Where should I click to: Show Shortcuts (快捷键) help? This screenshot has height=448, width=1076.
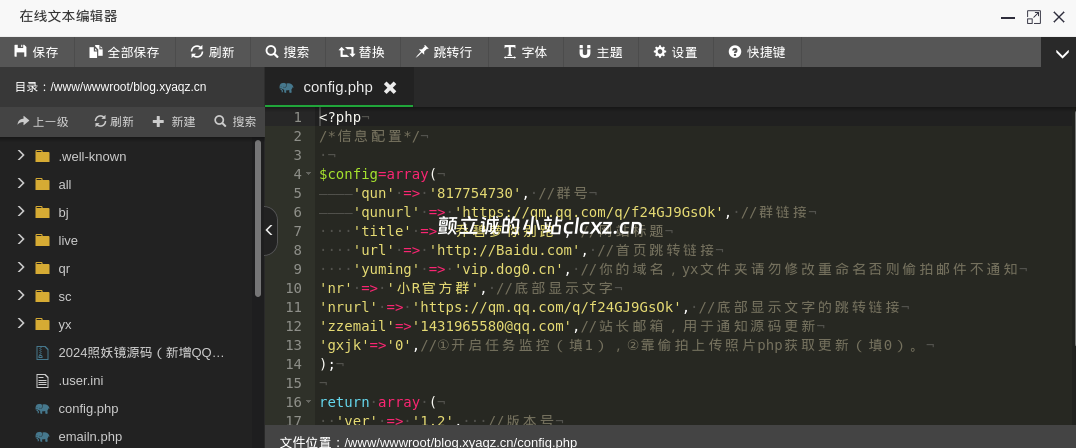tap(757, 52)
